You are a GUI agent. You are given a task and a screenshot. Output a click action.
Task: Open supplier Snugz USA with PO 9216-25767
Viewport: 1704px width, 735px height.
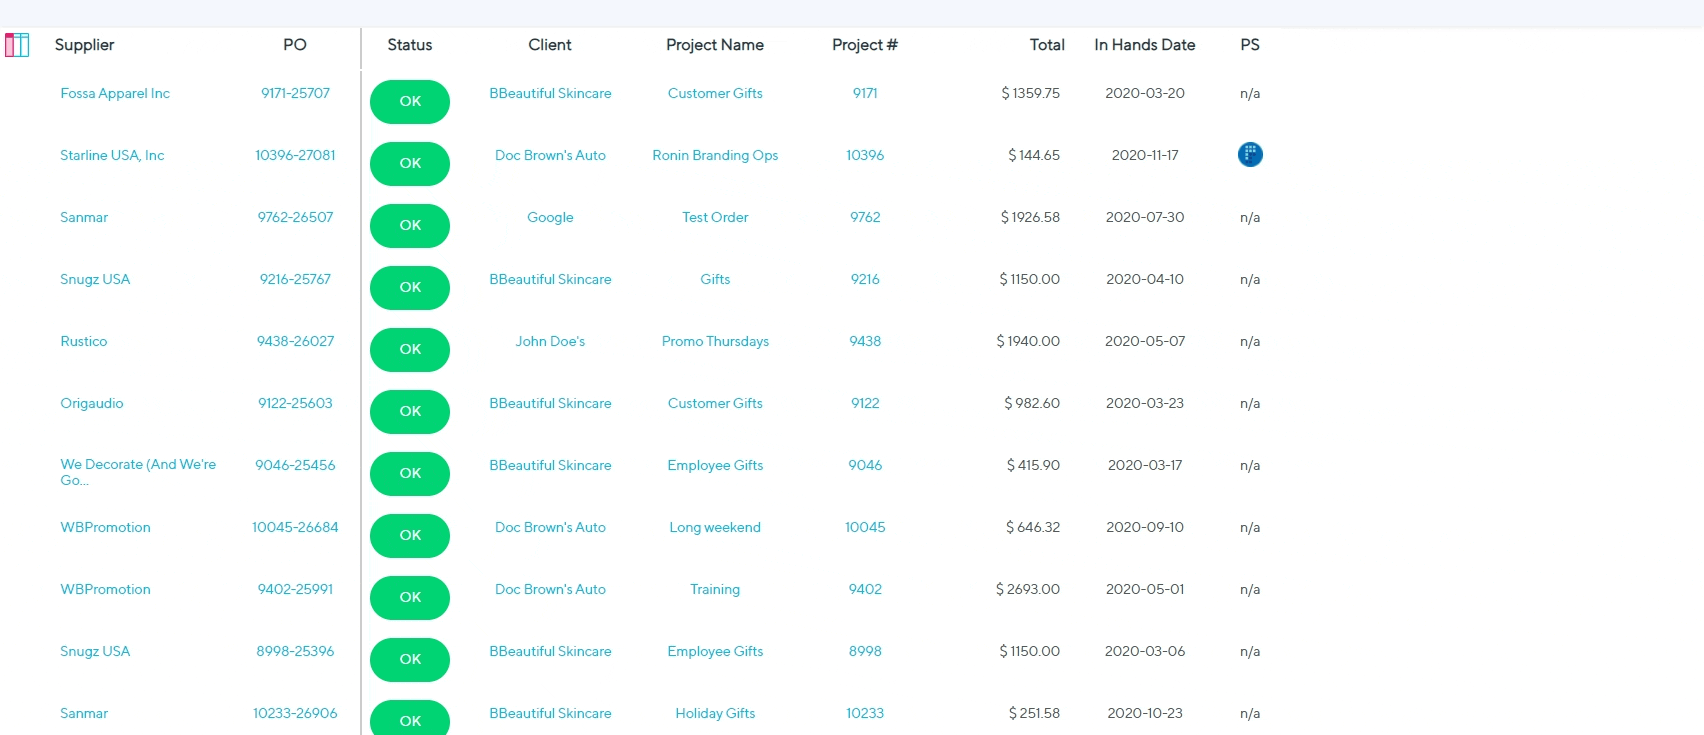[94, 279]
